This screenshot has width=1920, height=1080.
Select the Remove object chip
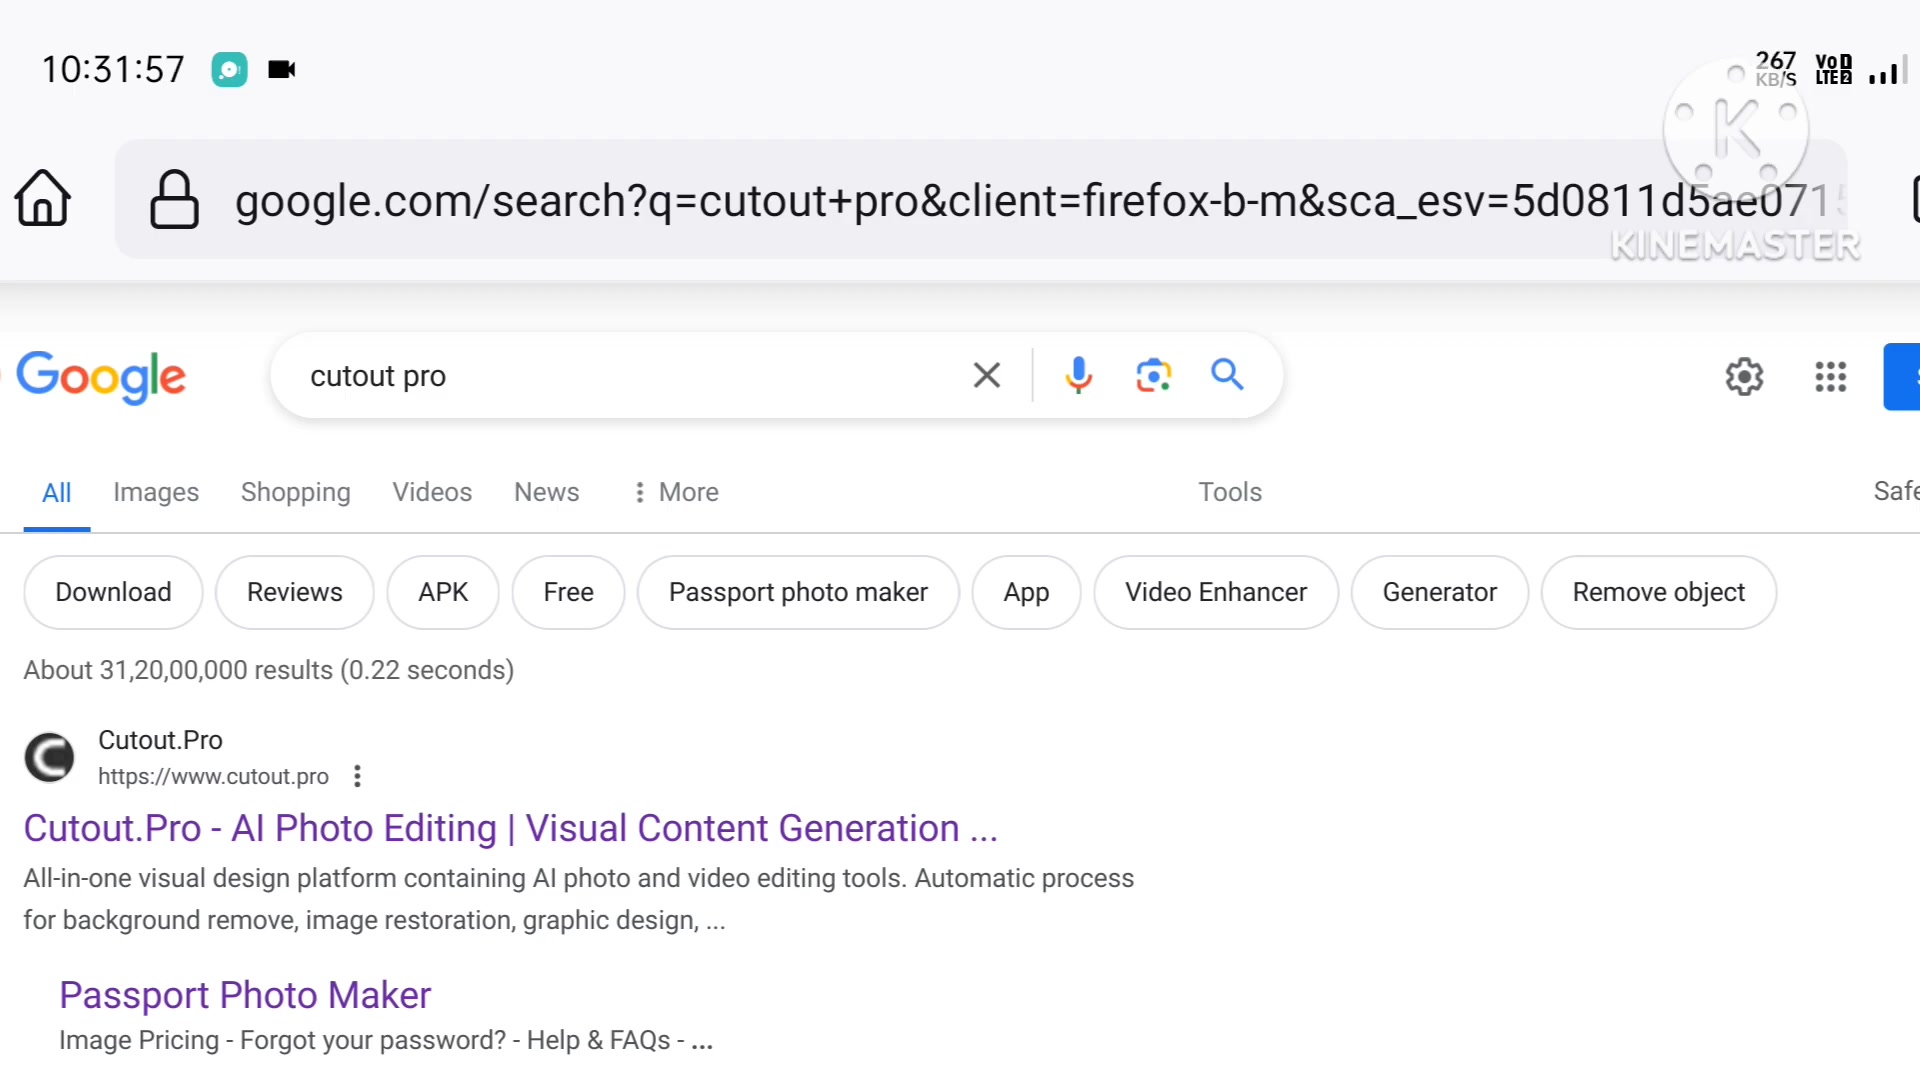point(1658,592)
